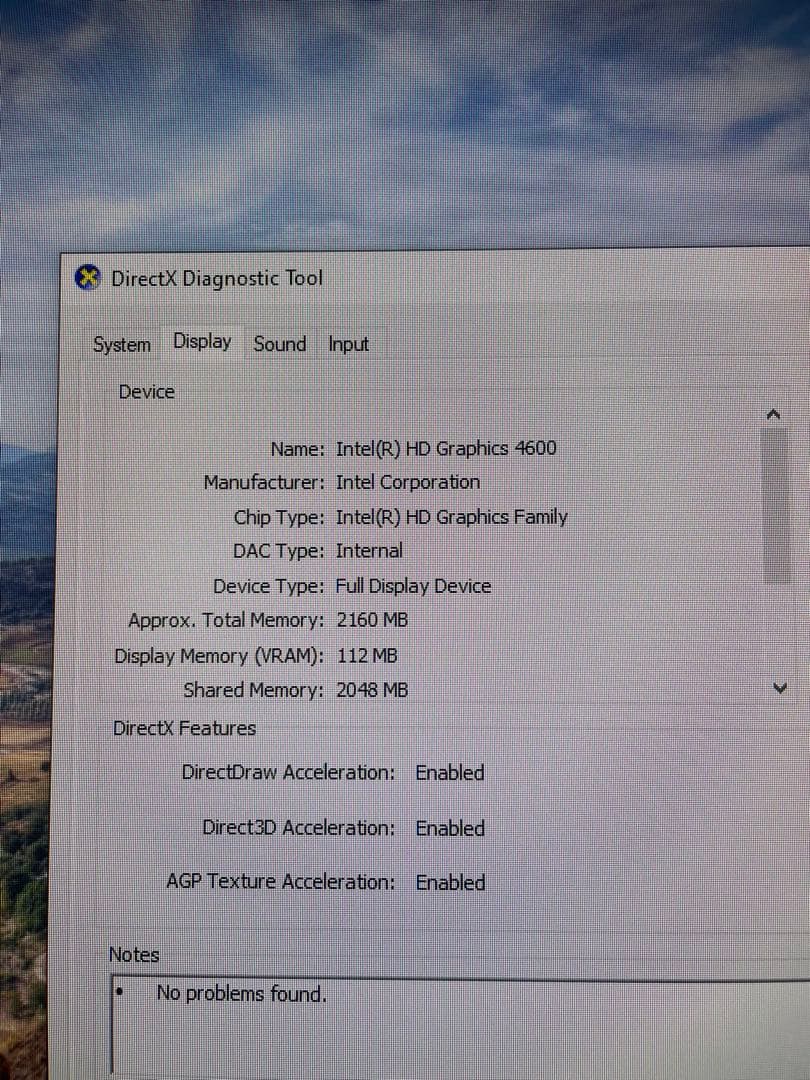Click Direct3D Acceleration Enabled status
The width and height of the screenshot is (810, 1080).
pyautogui.click(x=450, y=828)
